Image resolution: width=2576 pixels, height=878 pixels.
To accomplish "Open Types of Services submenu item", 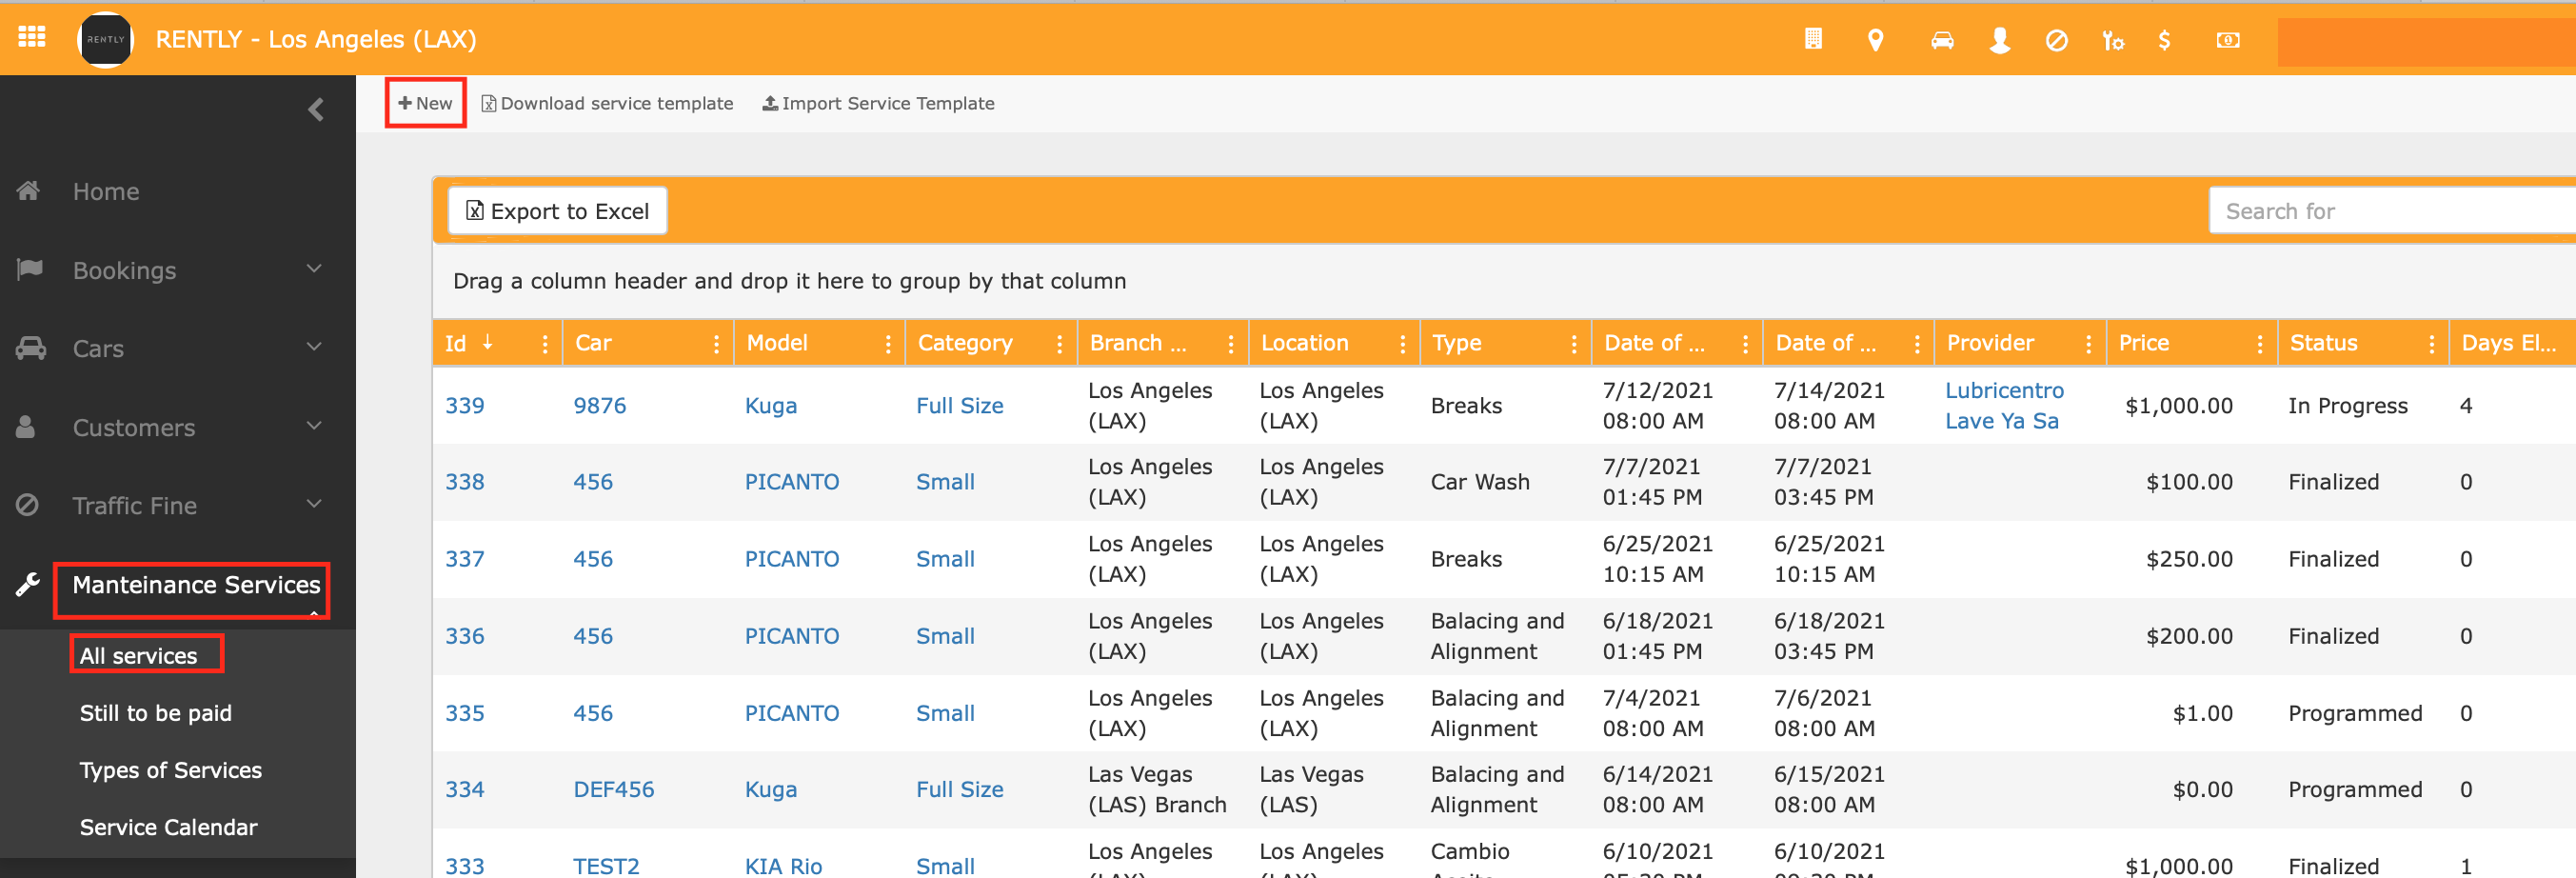I will click(171, 770).
